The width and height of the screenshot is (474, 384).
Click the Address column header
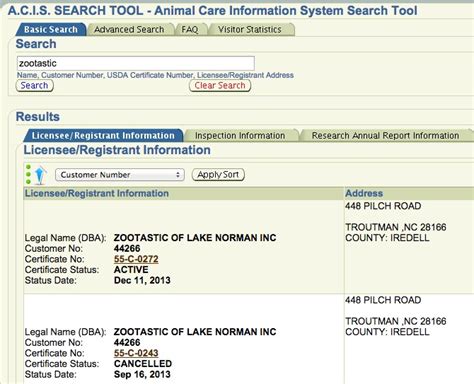(x=364, y=193)
